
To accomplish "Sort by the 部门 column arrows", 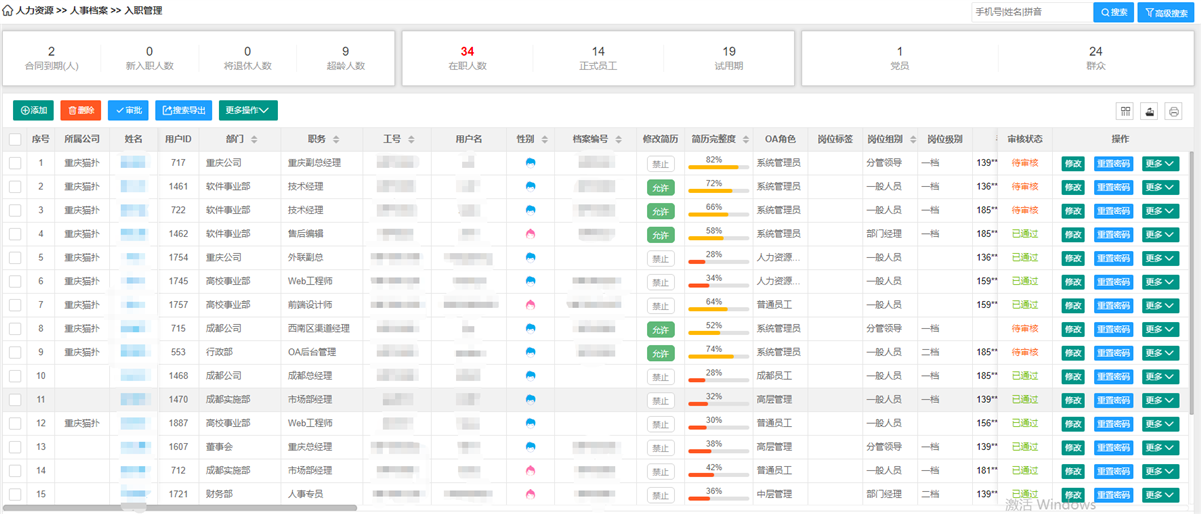I will pyautogui.click(x=255, y=139).
